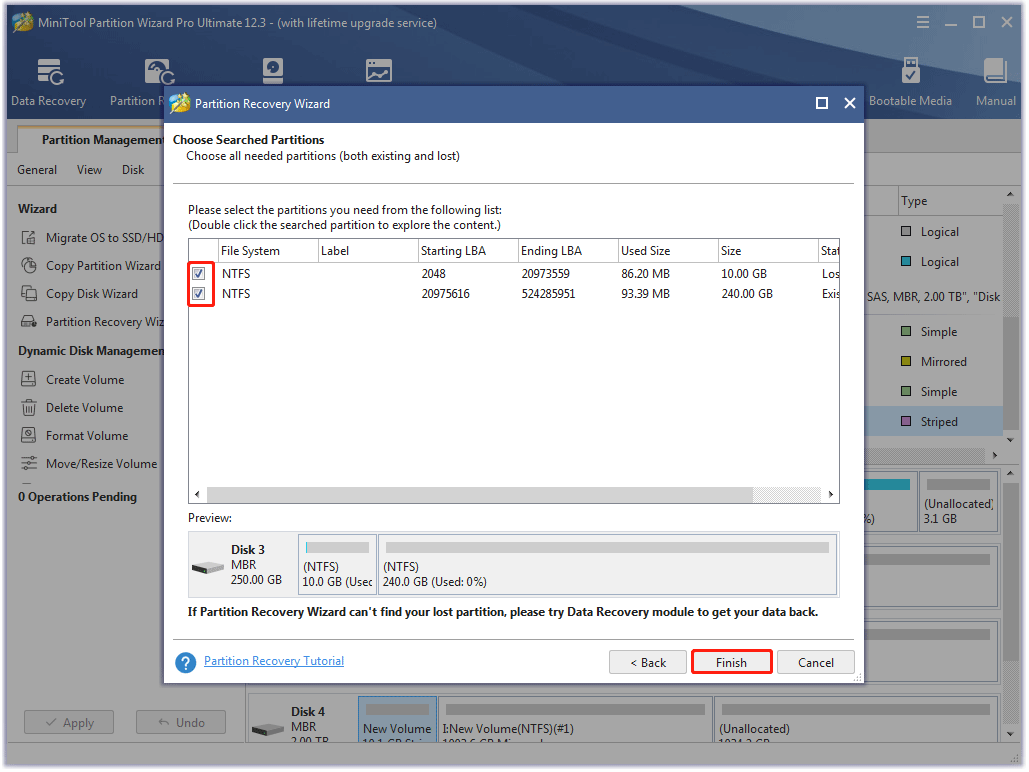Open the Disk menu

click(x=133, y=170)
